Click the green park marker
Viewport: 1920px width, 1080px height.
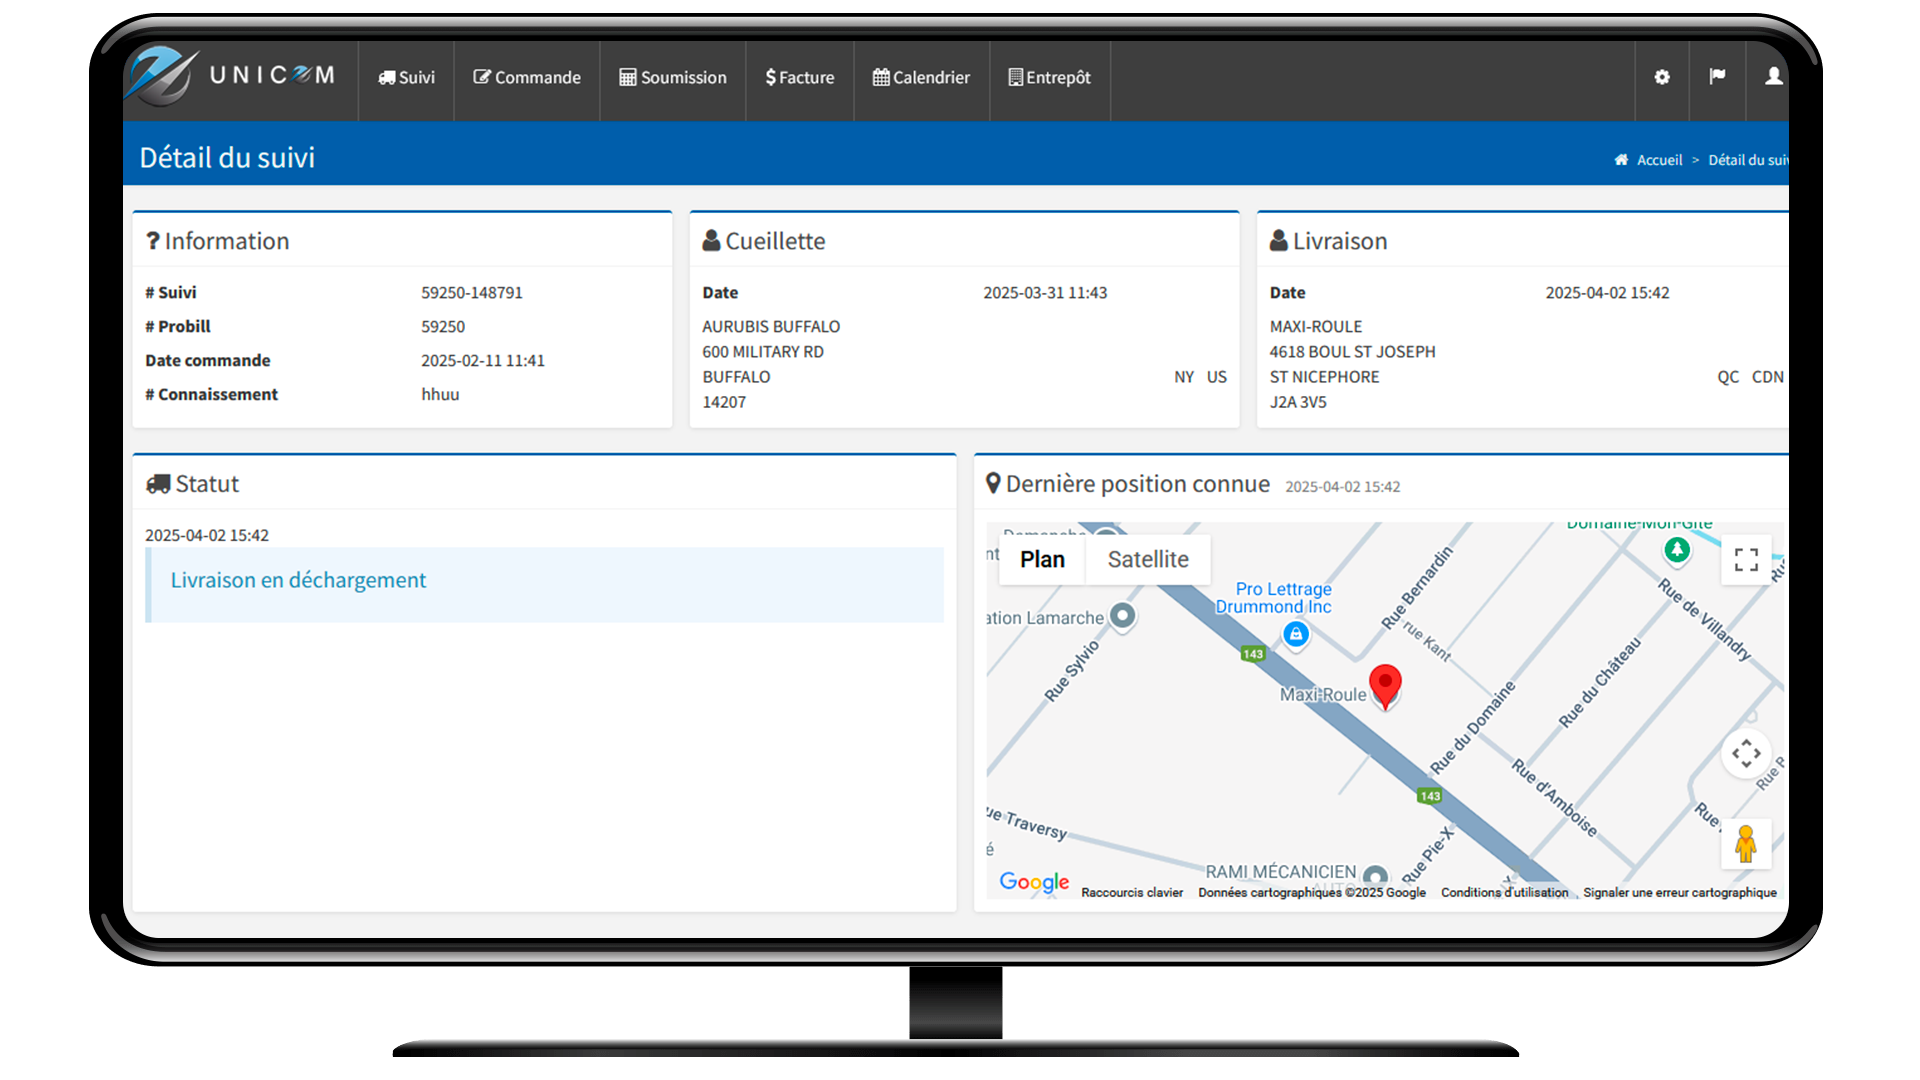click(x=1677, y=549)
